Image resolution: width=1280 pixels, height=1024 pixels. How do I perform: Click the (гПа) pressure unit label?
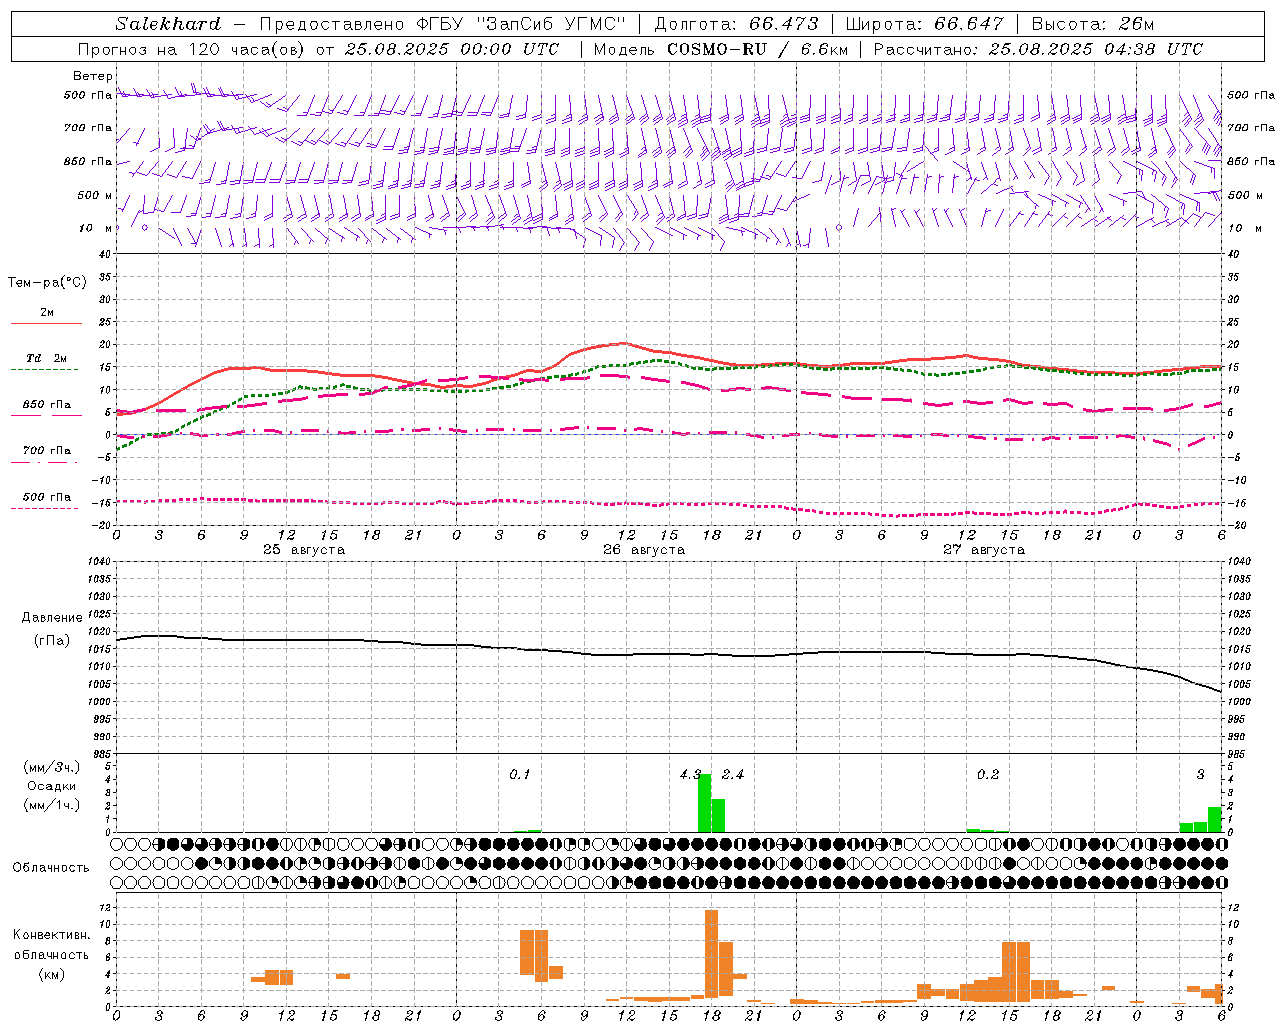52,640
